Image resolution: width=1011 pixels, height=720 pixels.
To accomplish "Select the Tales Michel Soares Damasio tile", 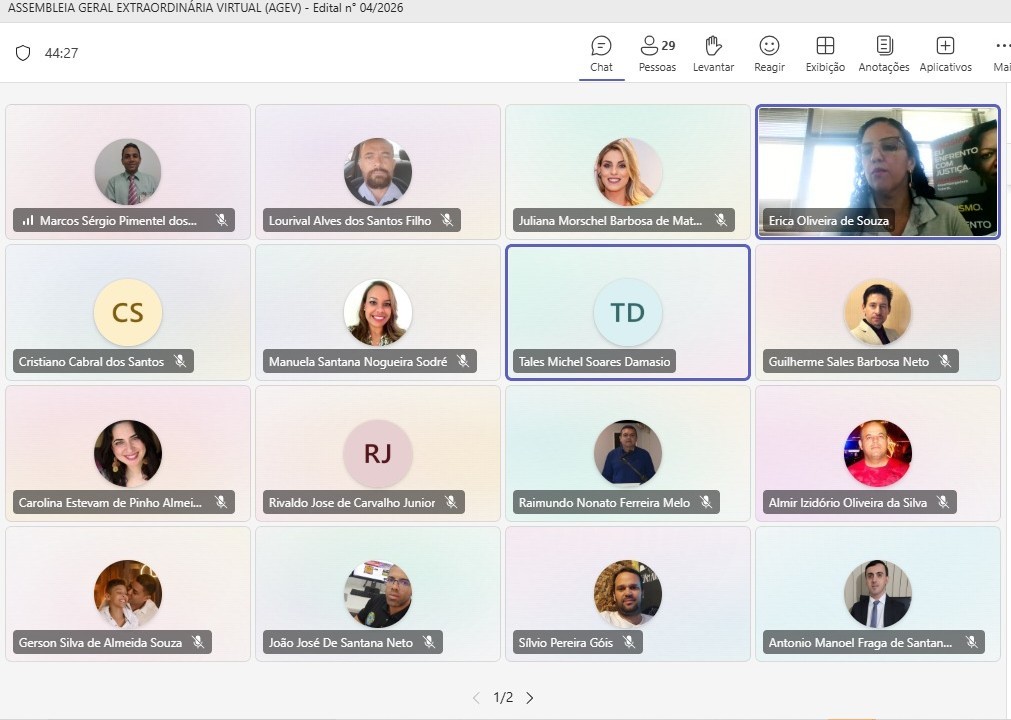I will (x=628, y=312).
